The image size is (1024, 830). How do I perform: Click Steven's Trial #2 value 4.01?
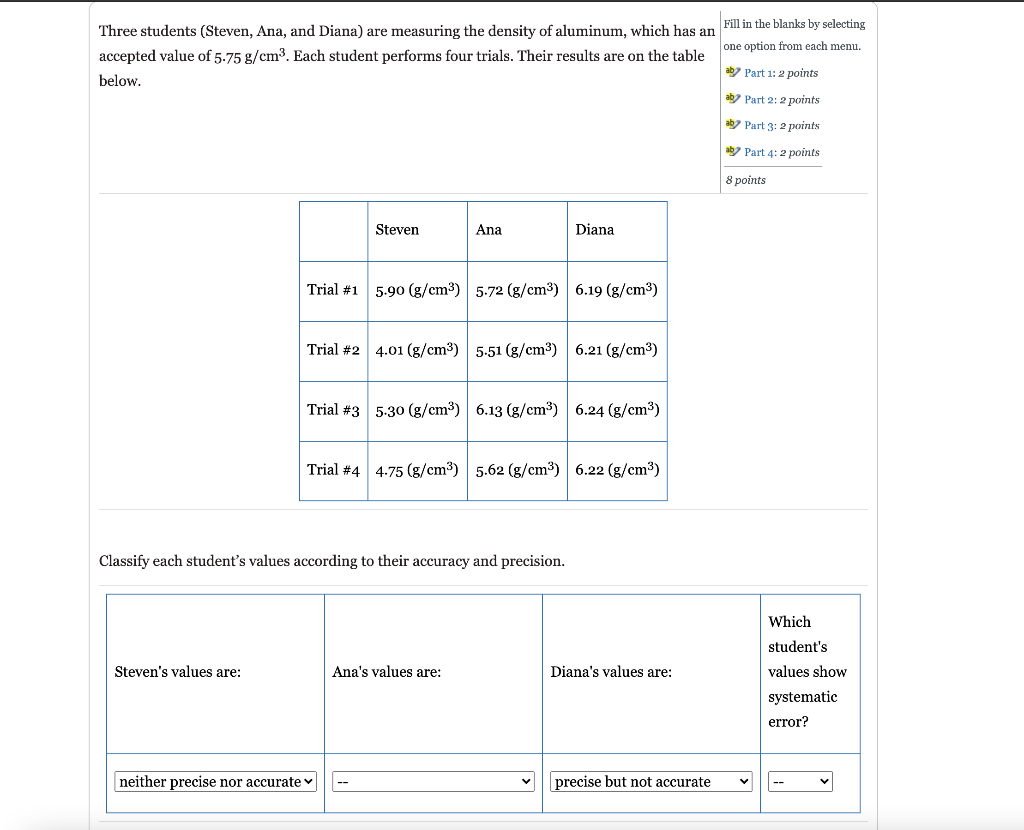coord(417,350)
